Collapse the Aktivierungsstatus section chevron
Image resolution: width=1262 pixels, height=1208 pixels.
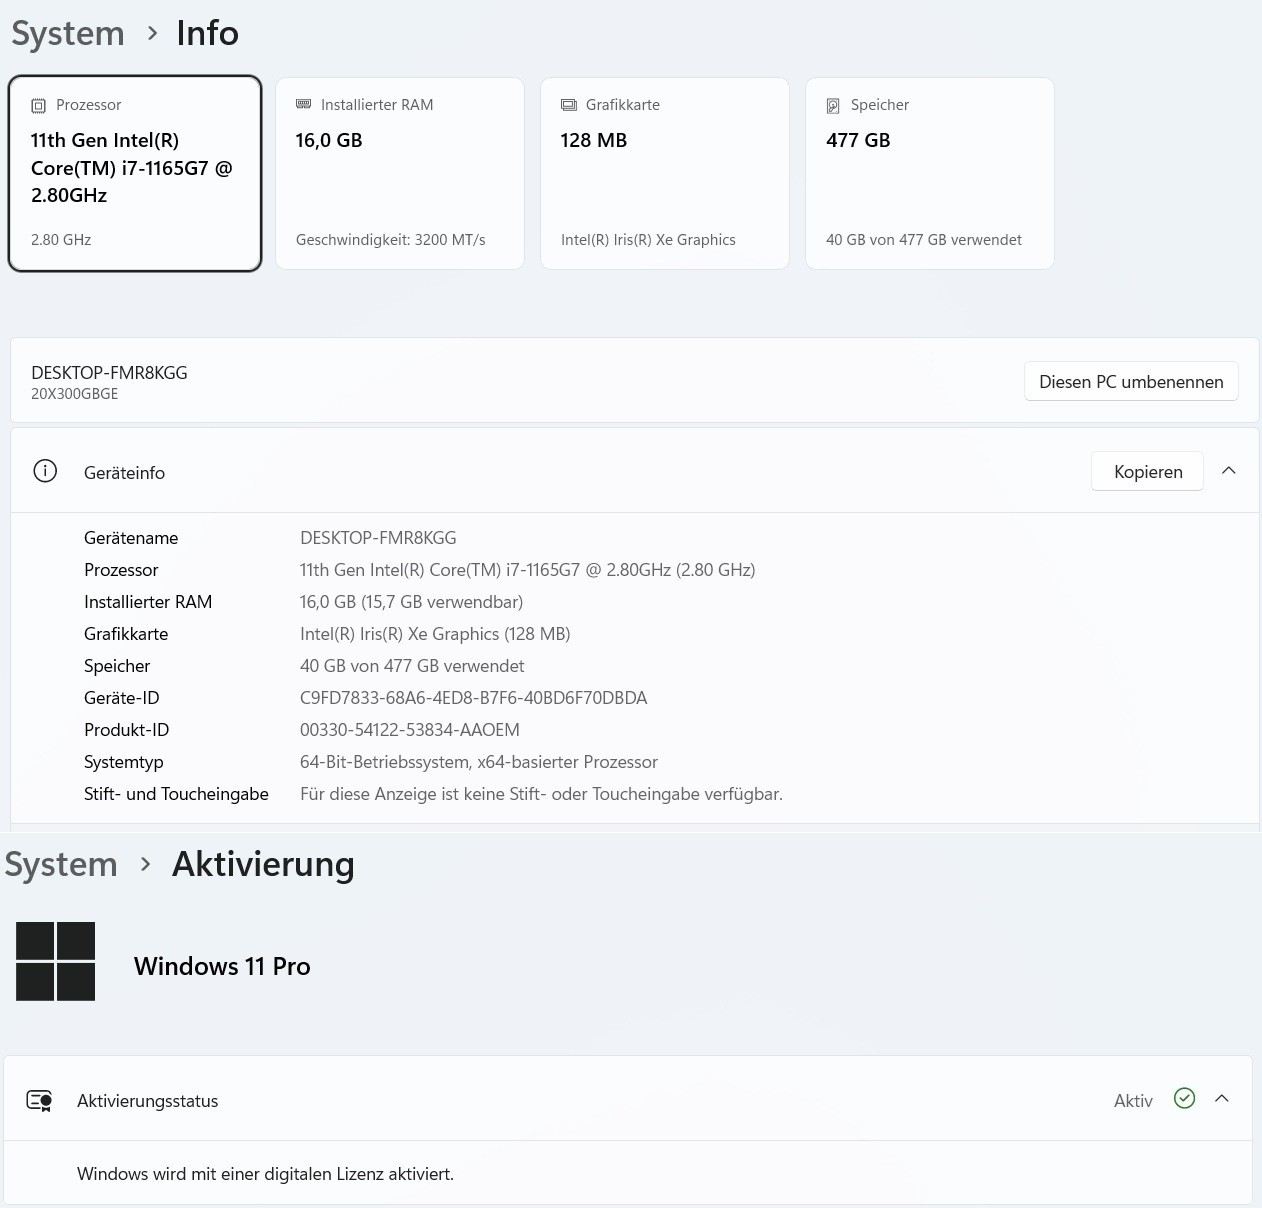[1221, 1099]
